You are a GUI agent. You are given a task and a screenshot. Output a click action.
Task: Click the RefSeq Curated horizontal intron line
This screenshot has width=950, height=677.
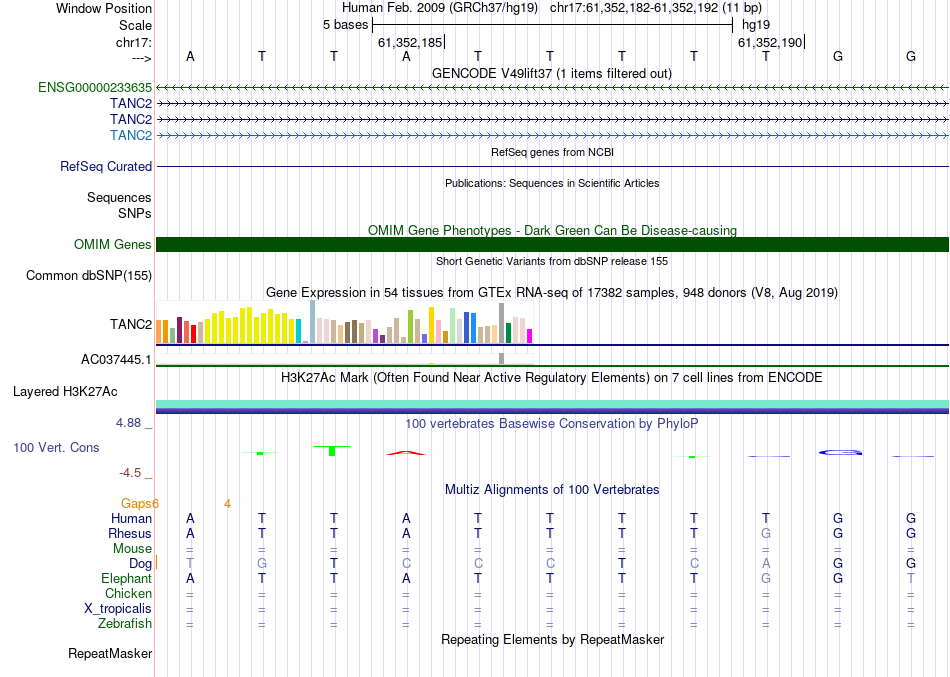coord(553,166)
